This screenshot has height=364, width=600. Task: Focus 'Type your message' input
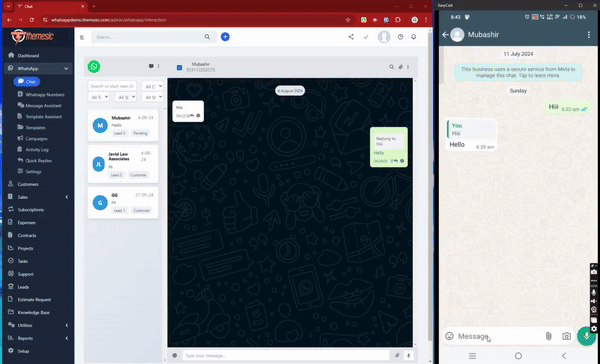pyautogui.click(x=286, y=356)
